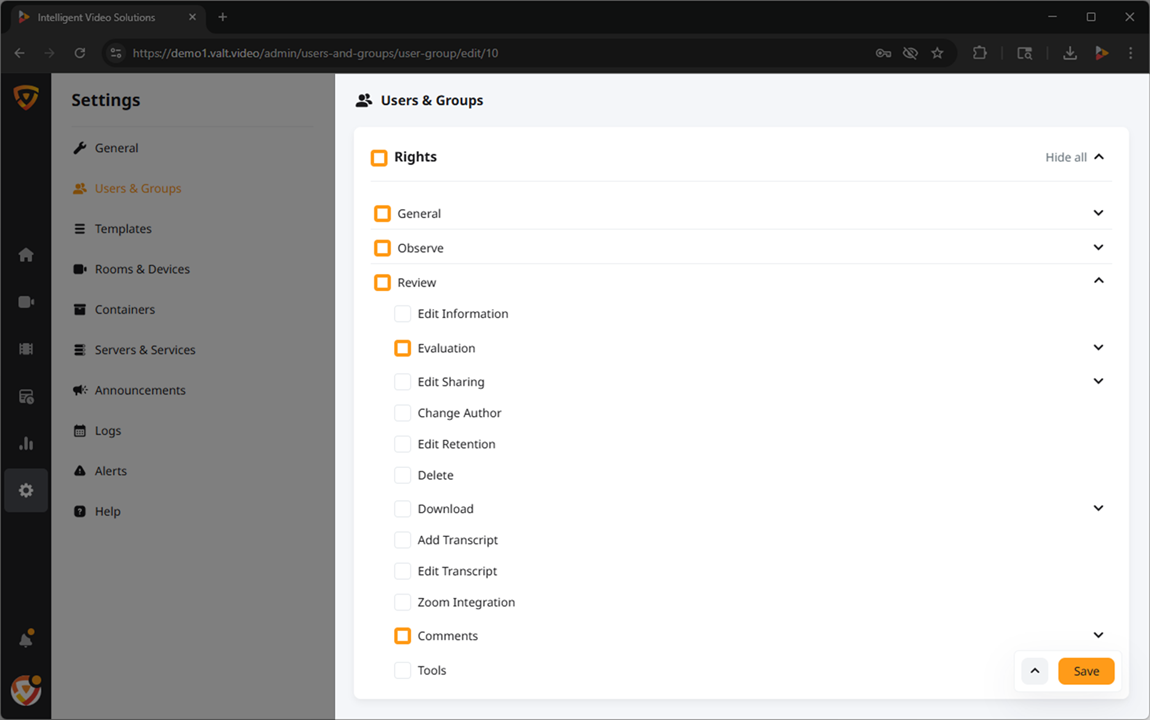Go forward with the browser forward arrow
The image size is (1150, 720).
(x=49, y=53)
